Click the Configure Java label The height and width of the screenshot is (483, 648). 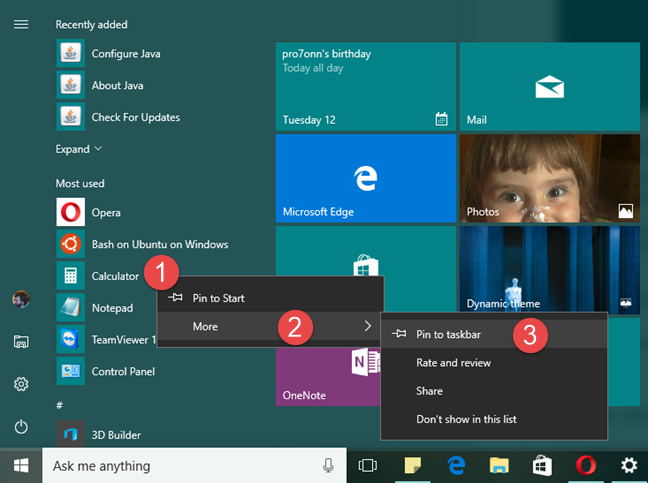(126, 54)
